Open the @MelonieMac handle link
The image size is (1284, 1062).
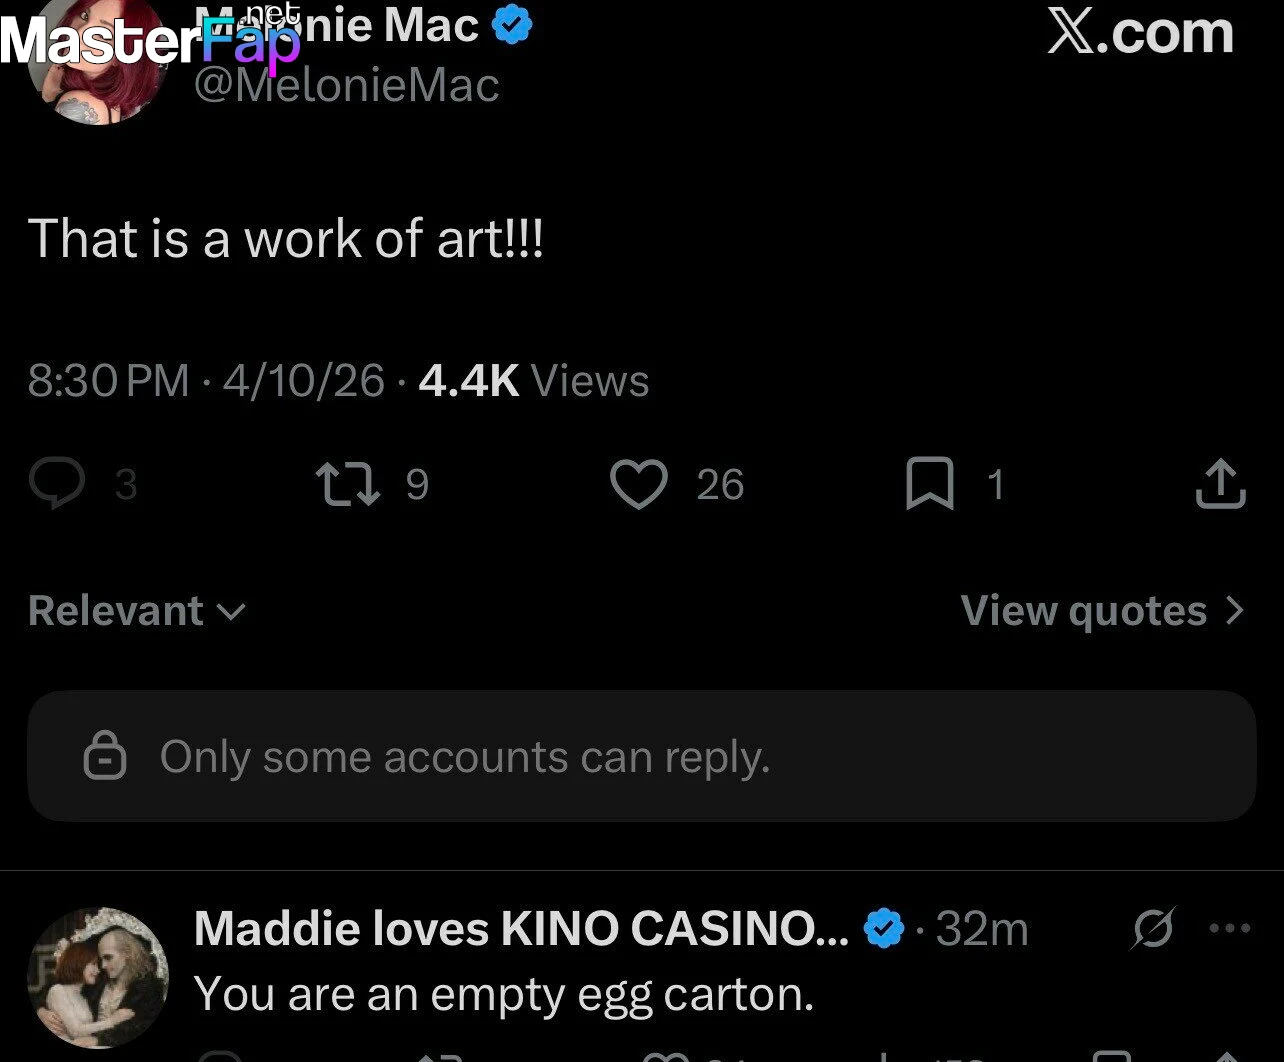pos(346,85)
